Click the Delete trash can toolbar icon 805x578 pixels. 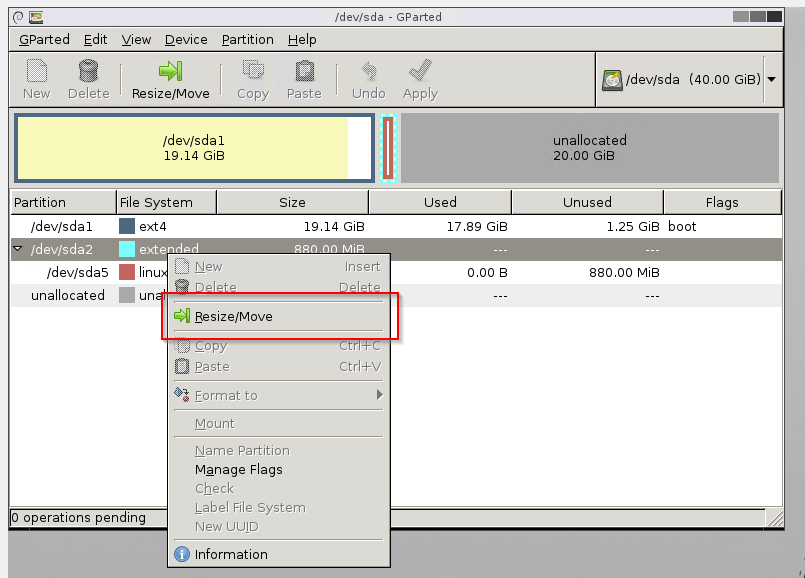(x=88, y=71)
